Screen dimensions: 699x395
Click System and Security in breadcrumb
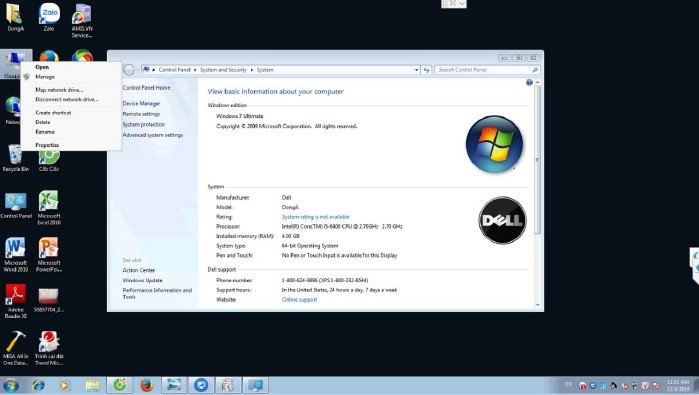[x=223, y=70]
